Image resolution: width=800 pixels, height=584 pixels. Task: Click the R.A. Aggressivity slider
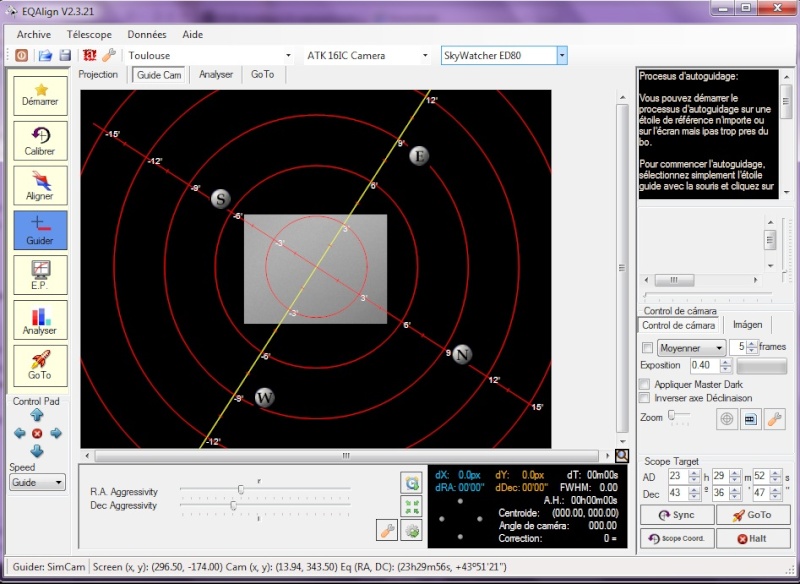point(265,490)
